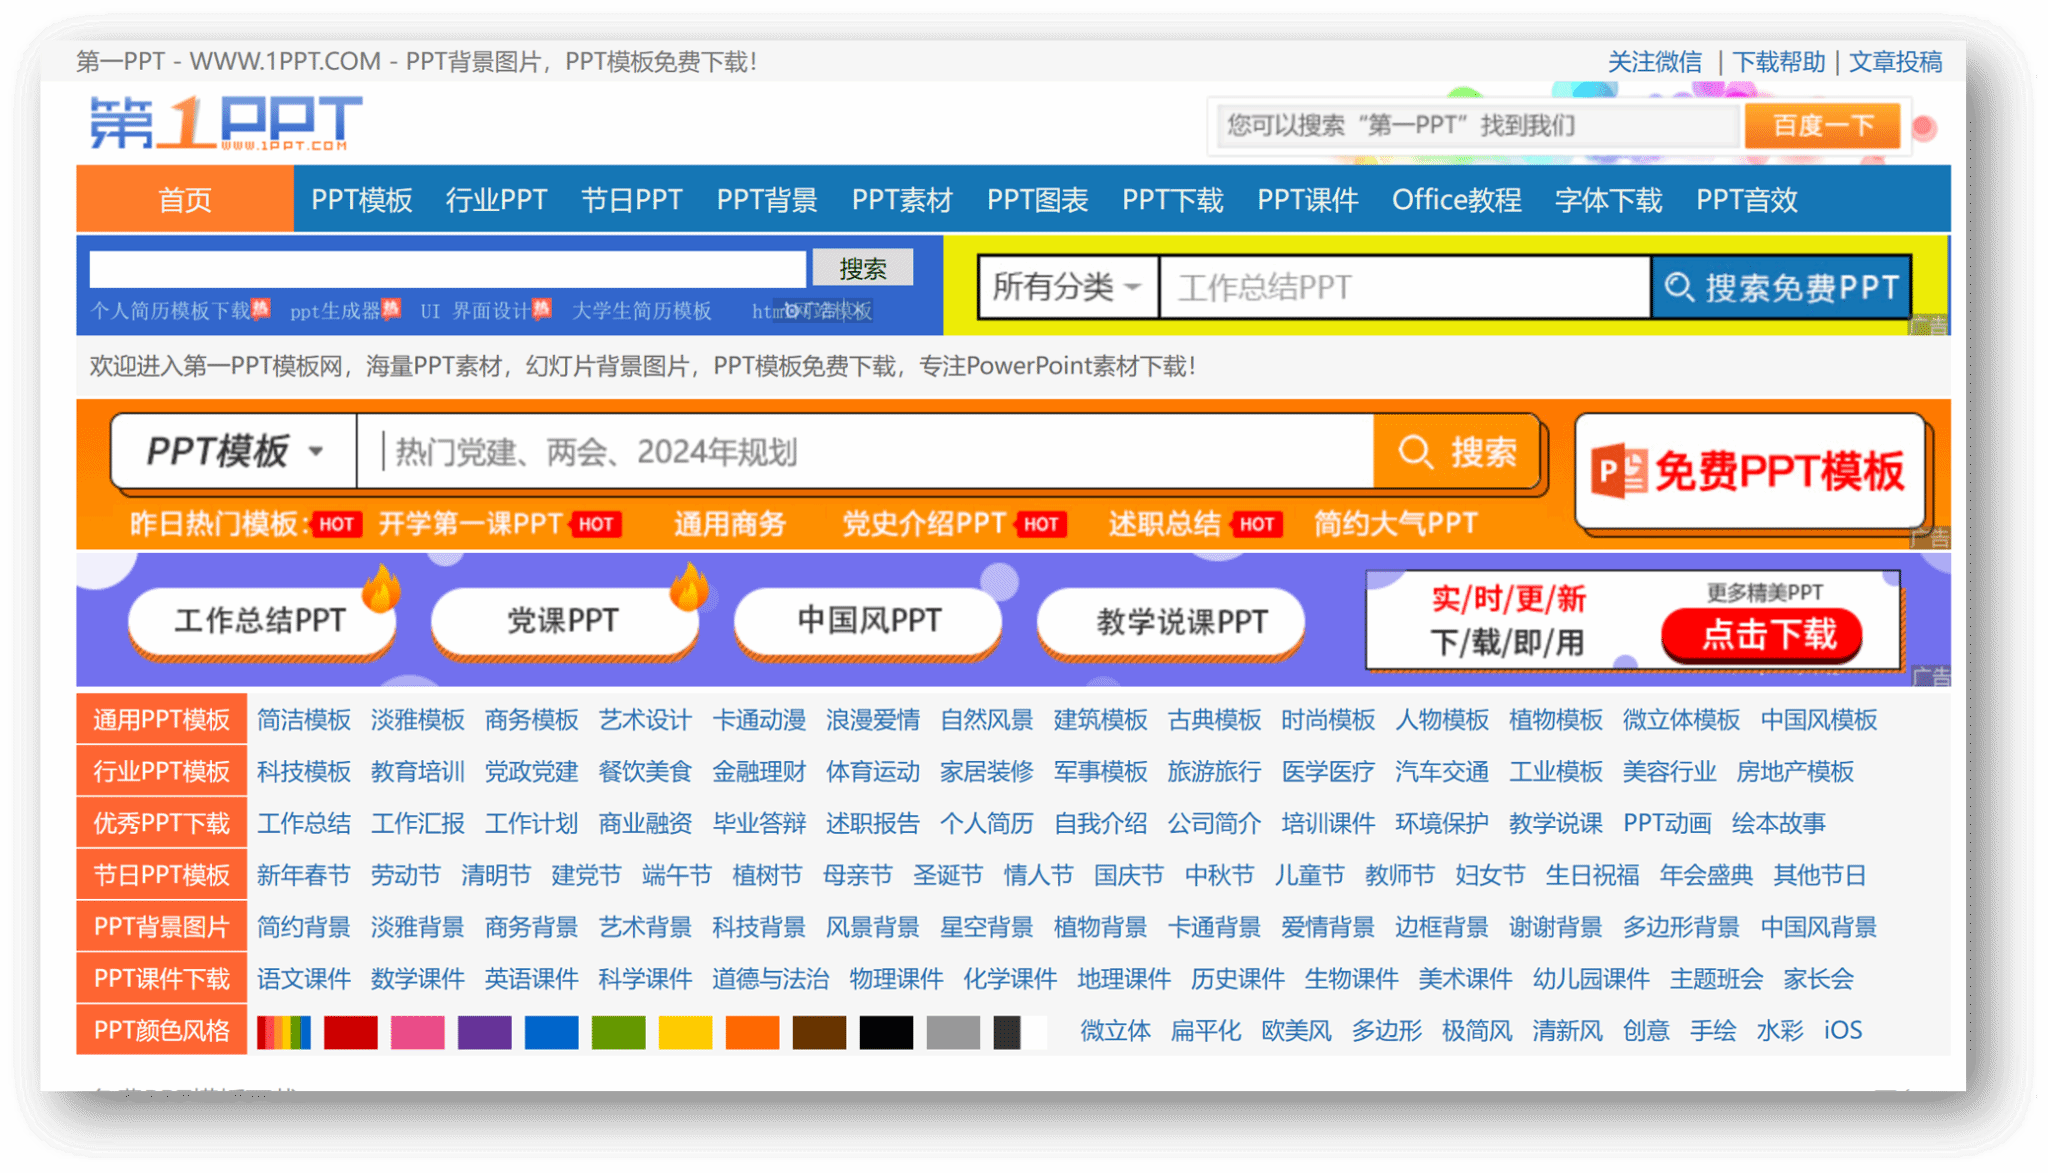The image size is (2048, 1173).
Task: Go to 首页 tab
Action: tap(185, 200)
